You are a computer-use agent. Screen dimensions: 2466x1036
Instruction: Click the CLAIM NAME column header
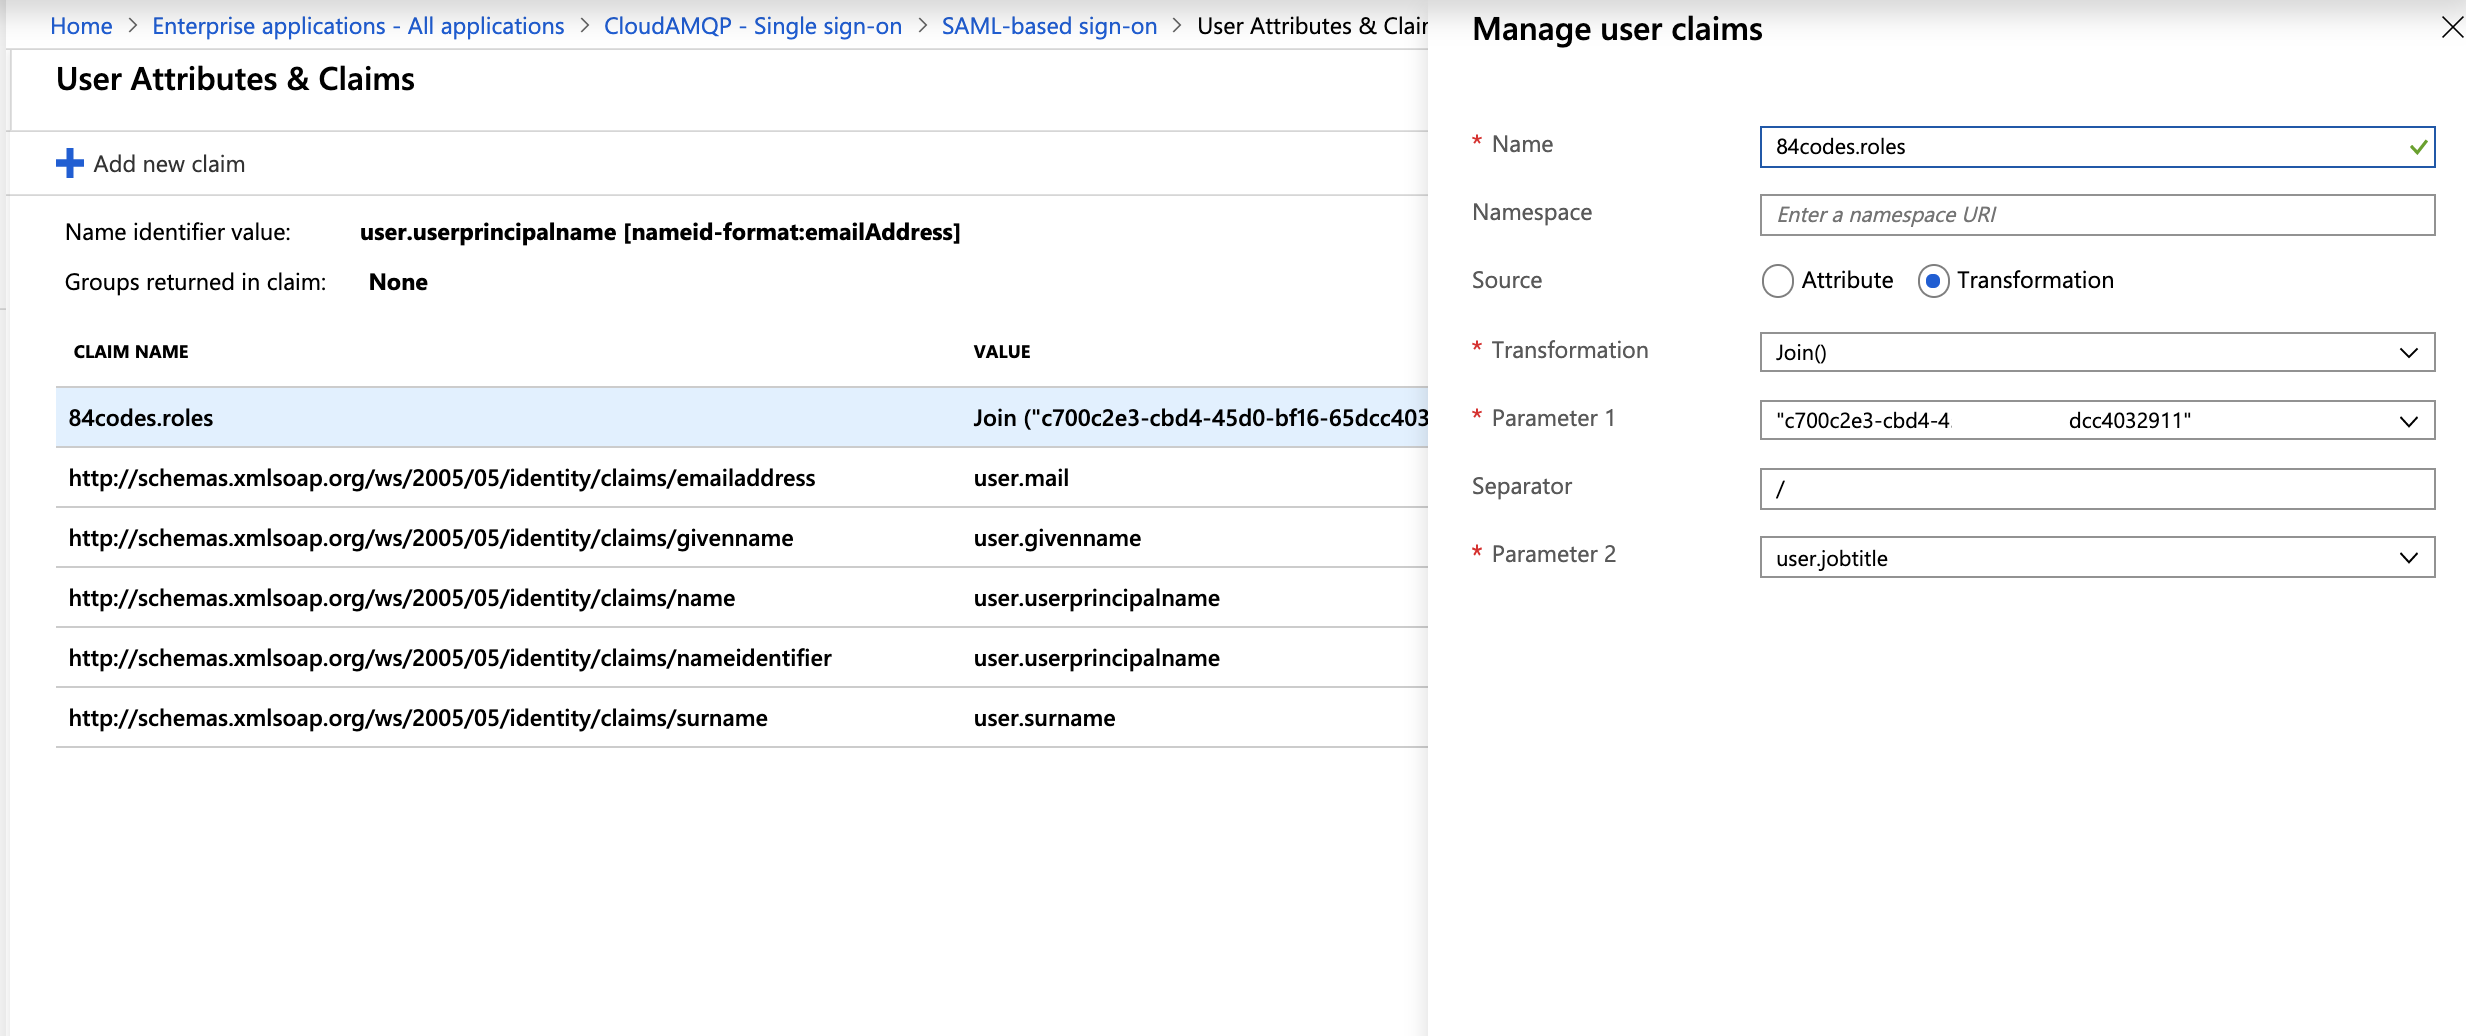coord(131,352)
